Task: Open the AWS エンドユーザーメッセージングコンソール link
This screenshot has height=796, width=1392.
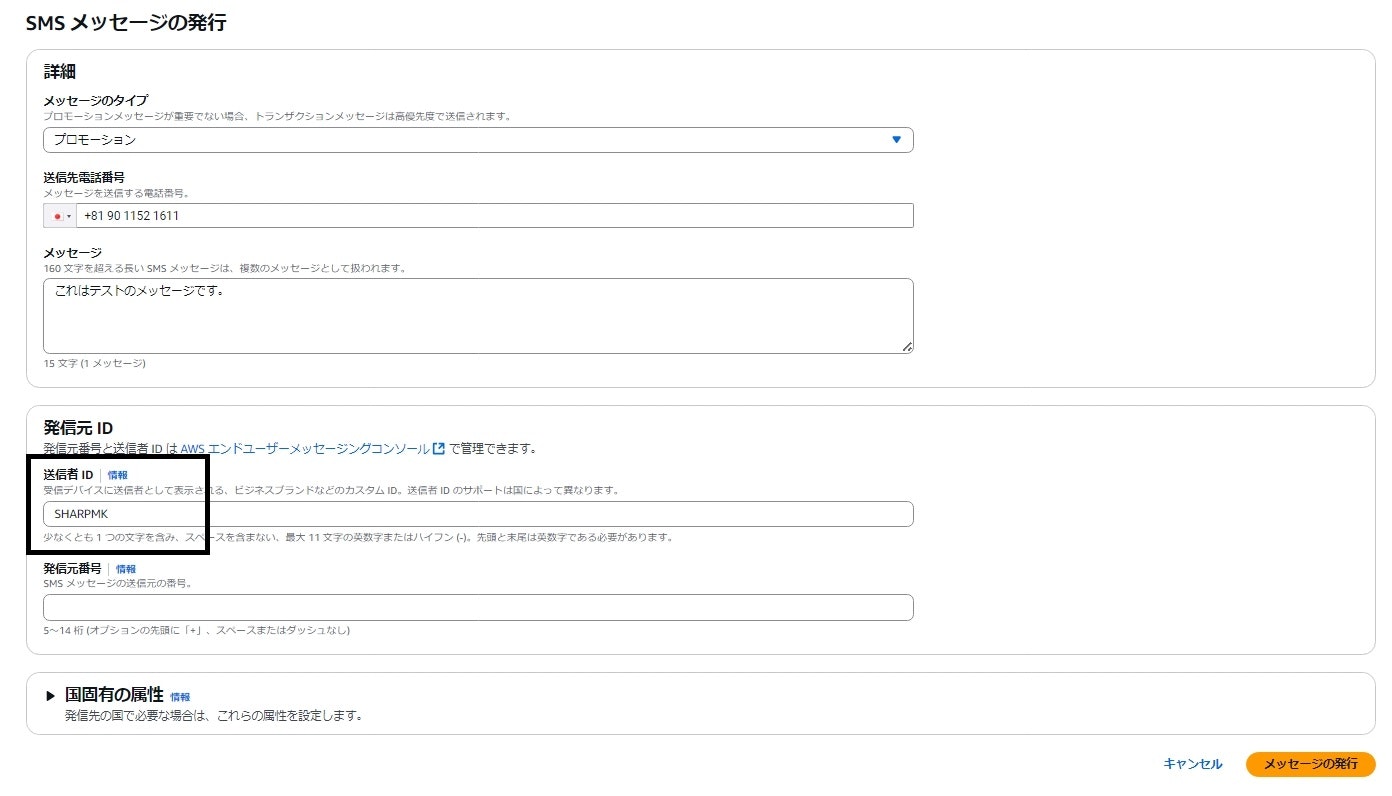Action: pos(305,449)
